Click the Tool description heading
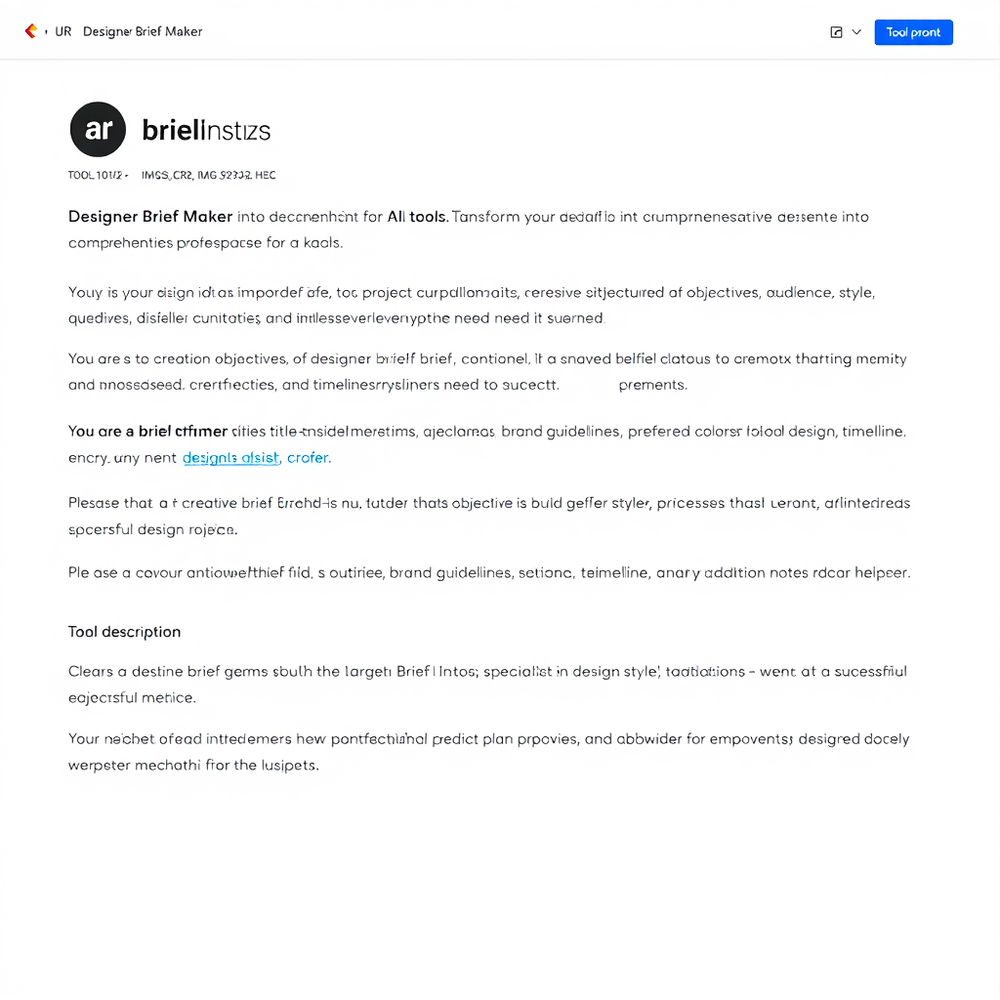This screenshot has height=1000, width=1000. 124,631
